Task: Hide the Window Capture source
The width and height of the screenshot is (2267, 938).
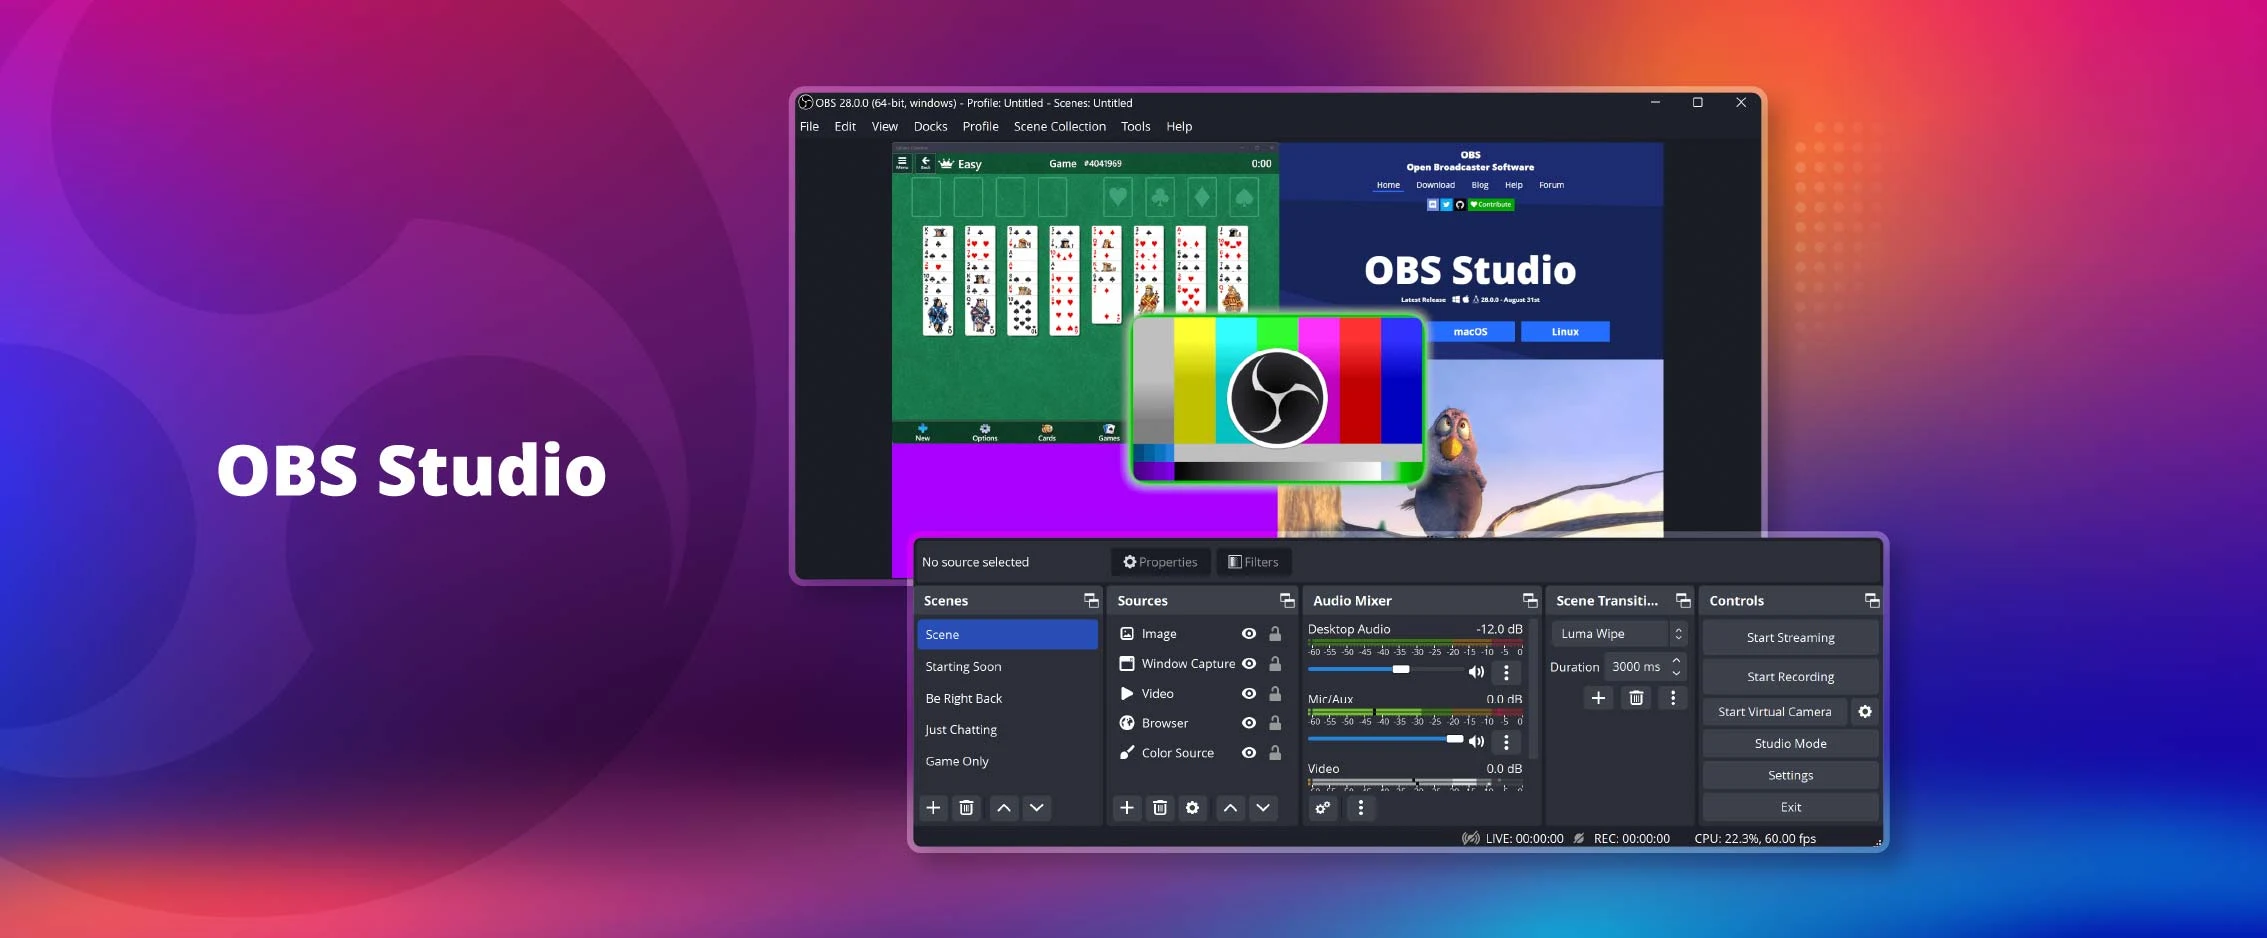Action: click(x=1247, y=663)
